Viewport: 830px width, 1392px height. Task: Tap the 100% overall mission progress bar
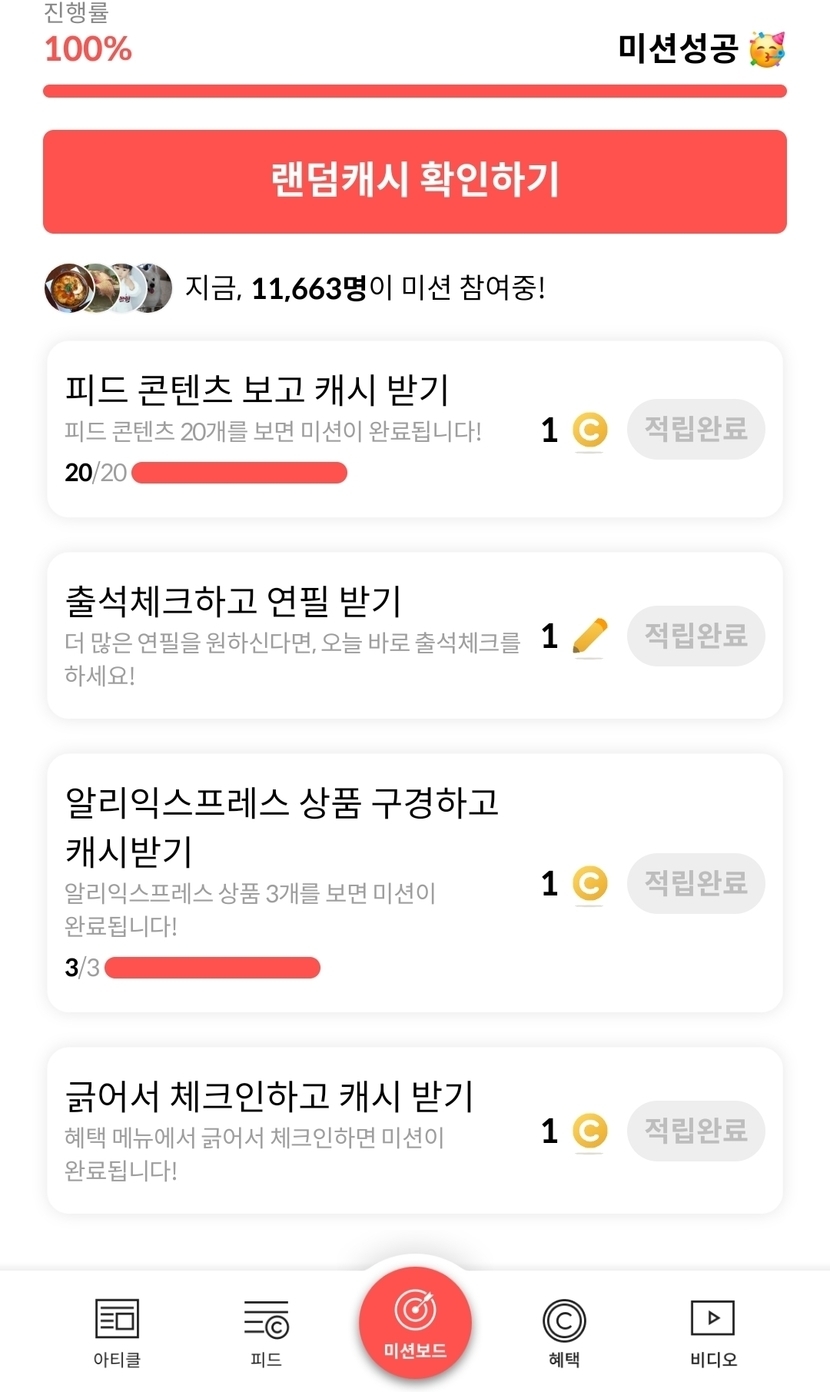point(415,91)
